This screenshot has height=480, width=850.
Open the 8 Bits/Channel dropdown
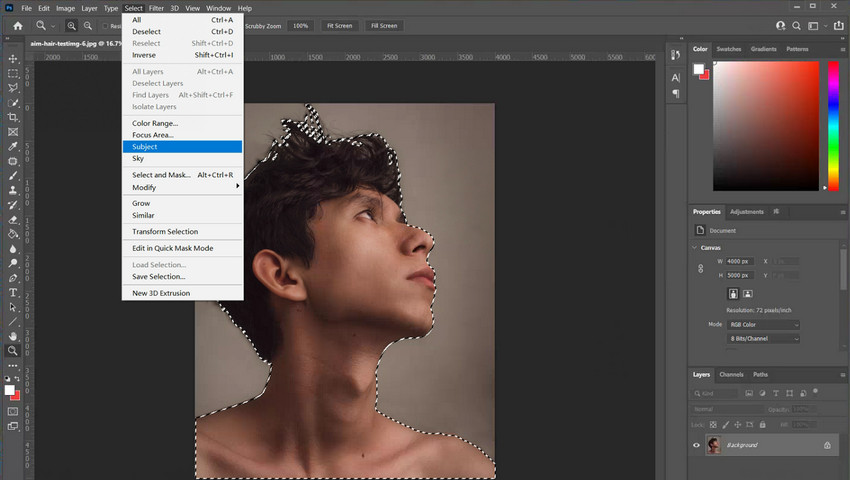coord(763,338)
